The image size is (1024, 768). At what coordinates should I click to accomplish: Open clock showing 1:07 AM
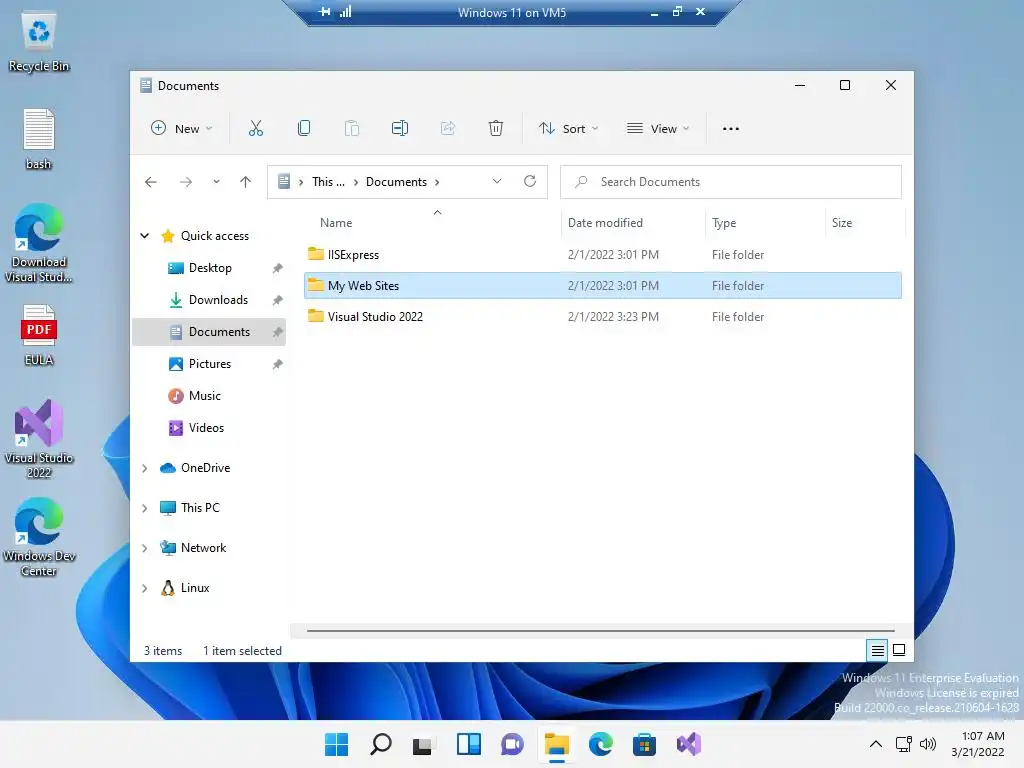point(978,744)
